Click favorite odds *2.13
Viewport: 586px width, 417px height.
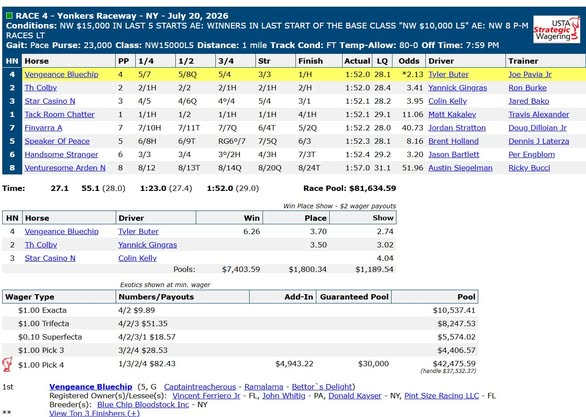point(413,74)
